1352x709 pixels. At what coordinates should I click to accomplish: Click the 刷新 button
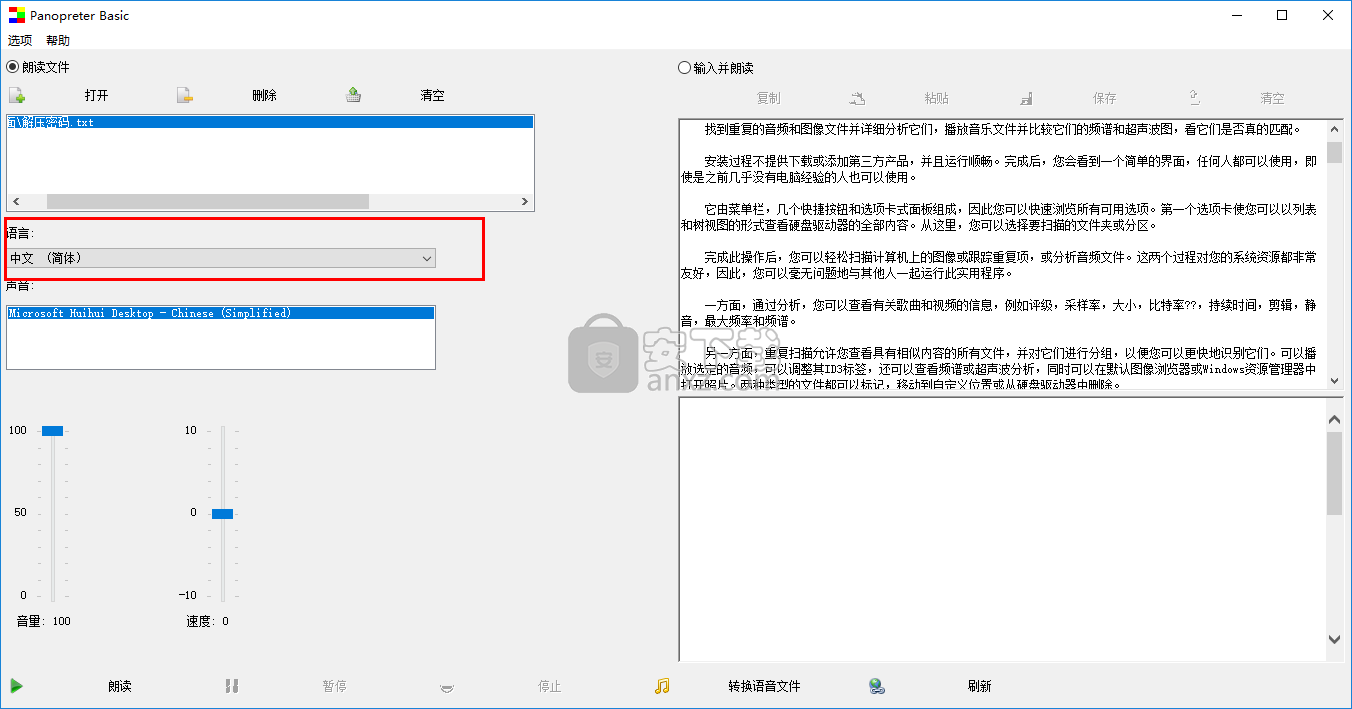[x=980, y=686]
